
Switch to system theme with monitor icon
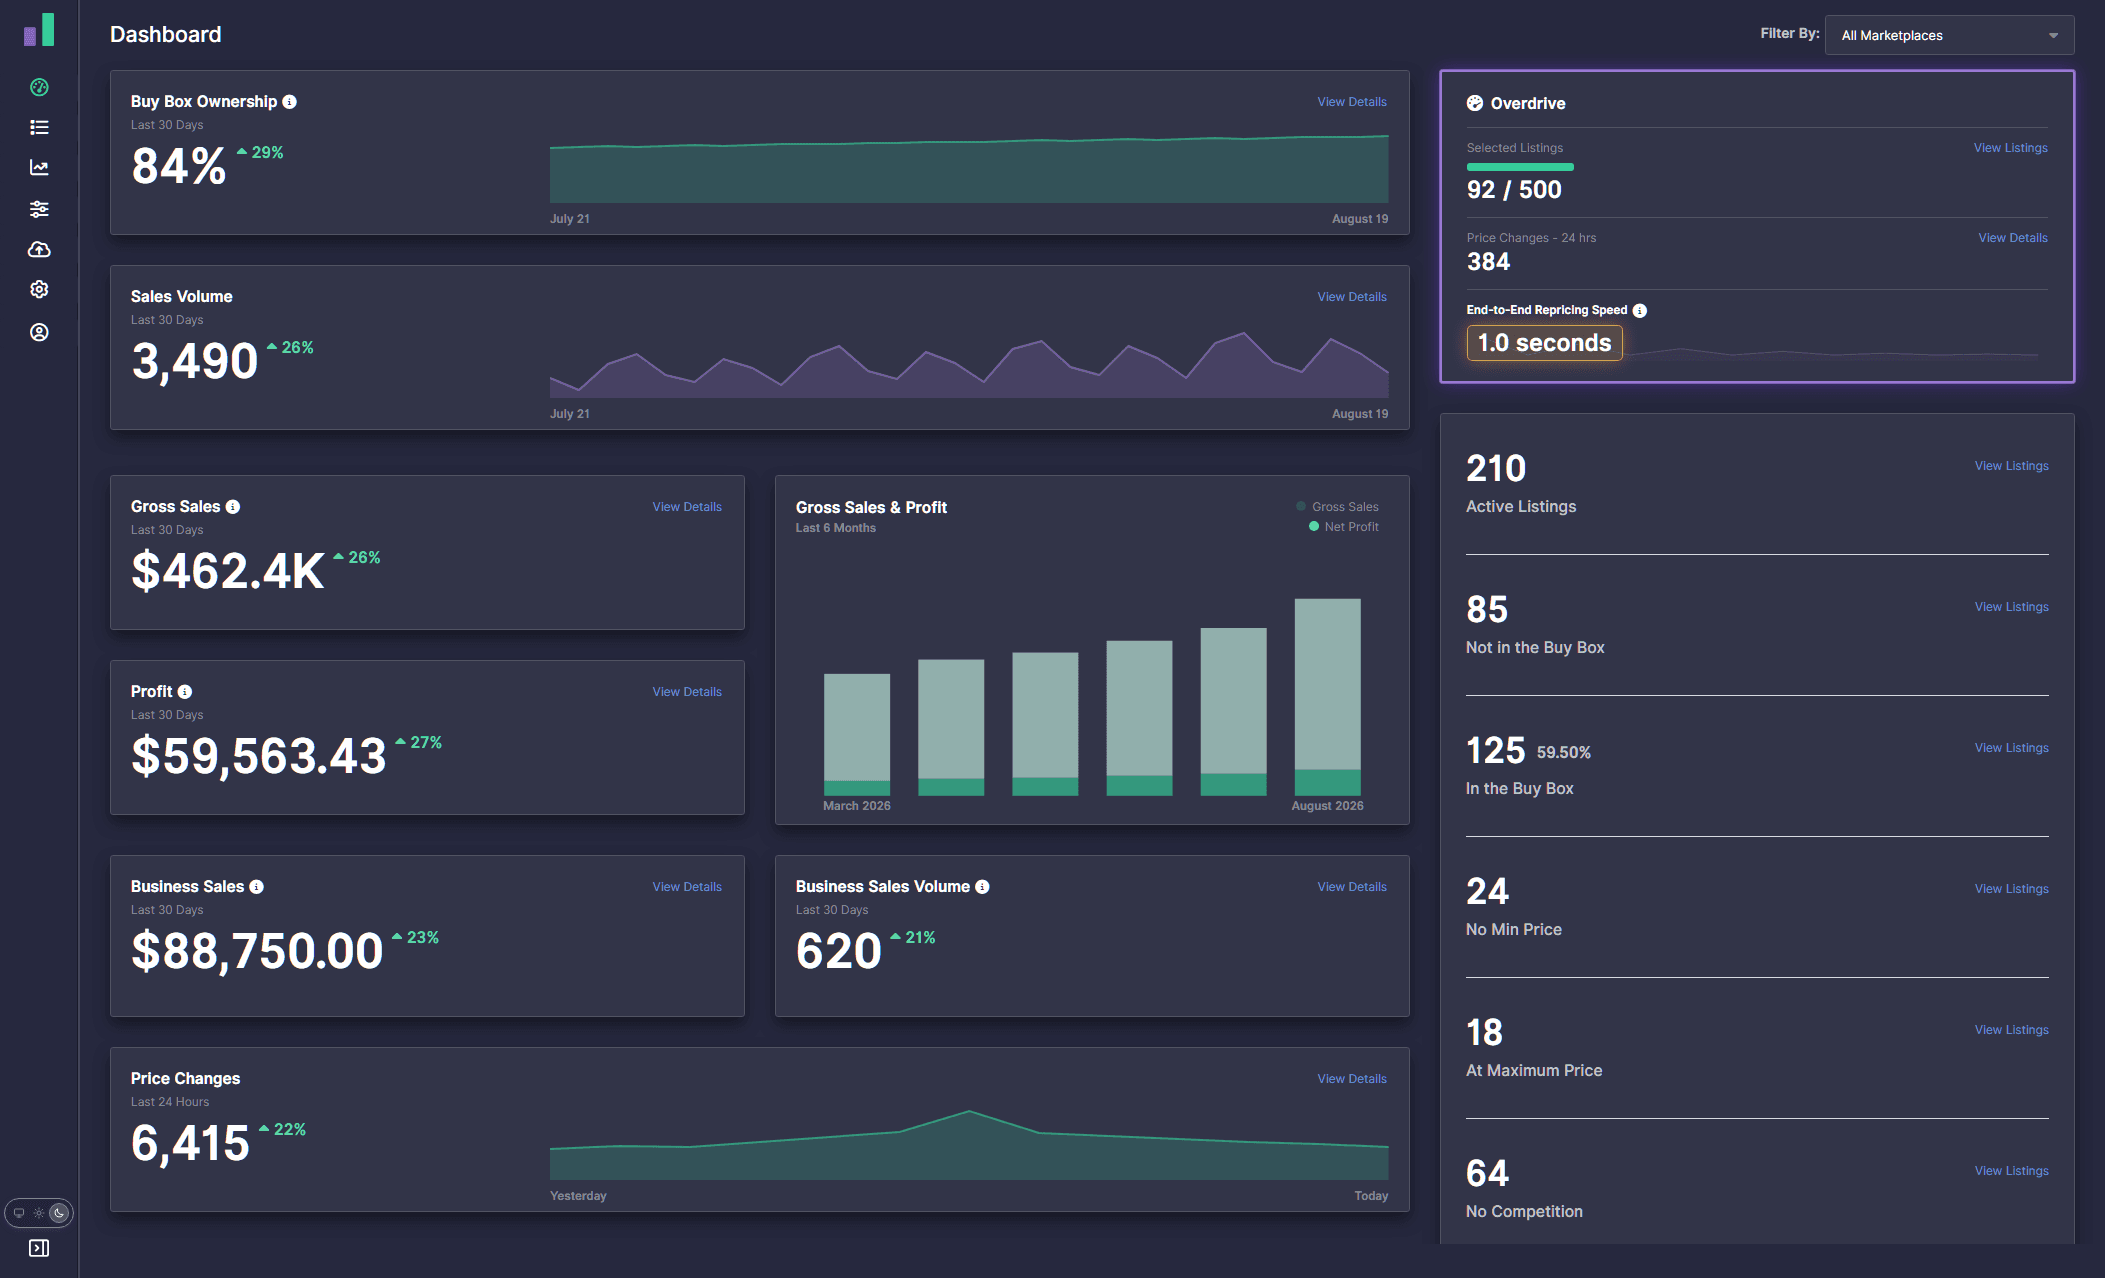[18, 1213]
